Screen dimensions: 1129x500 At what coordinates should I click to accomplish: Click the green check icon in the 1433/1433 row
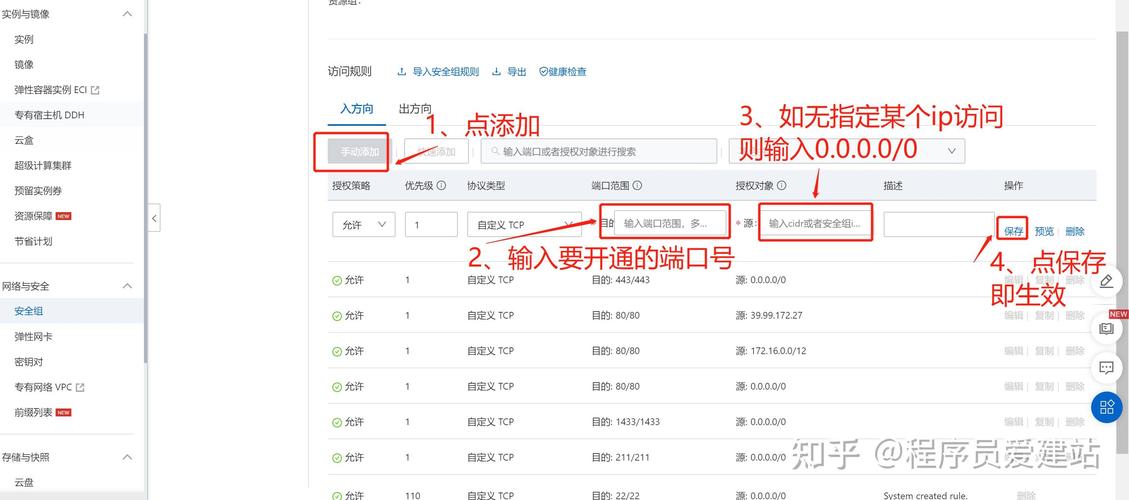tap(337, 422)
